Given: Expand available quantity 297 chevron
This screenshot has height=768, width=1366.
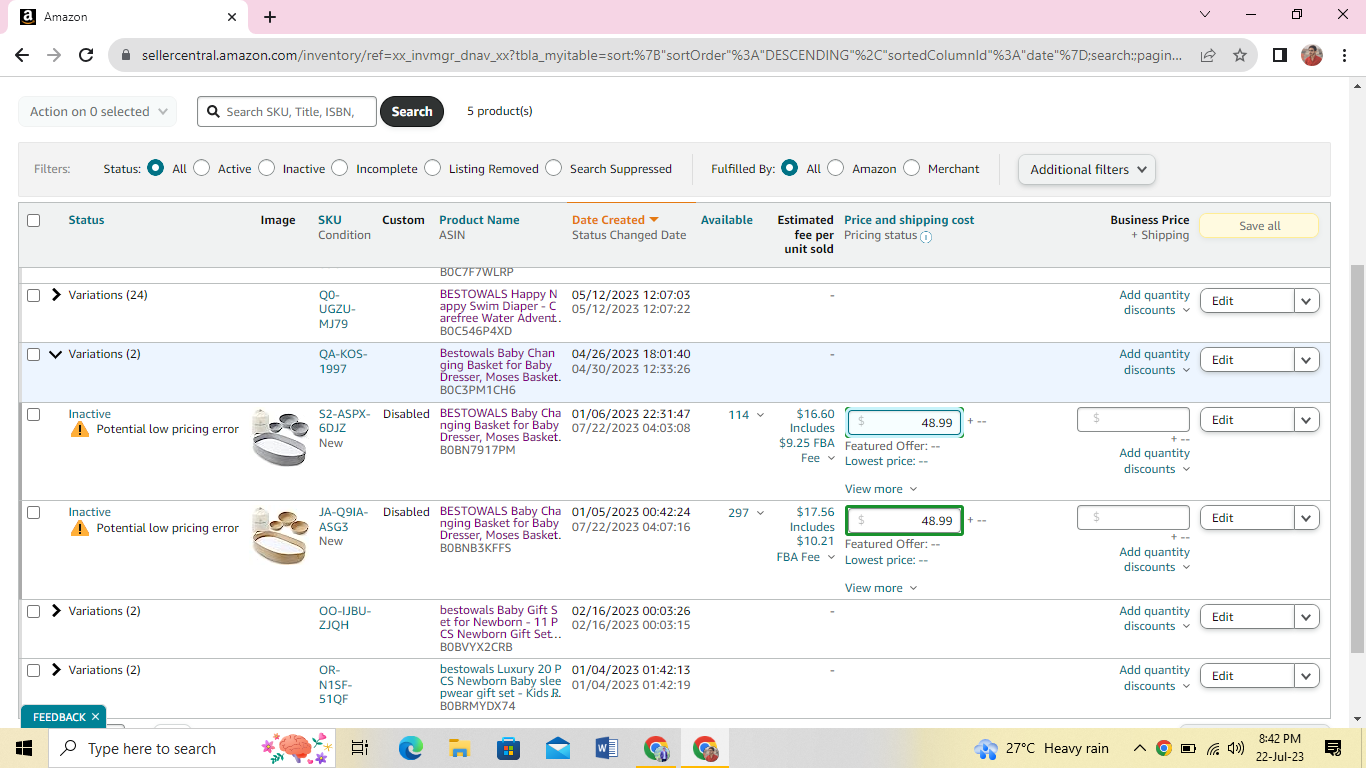Looking at the screenshot, I should click(x=760, y=513).
